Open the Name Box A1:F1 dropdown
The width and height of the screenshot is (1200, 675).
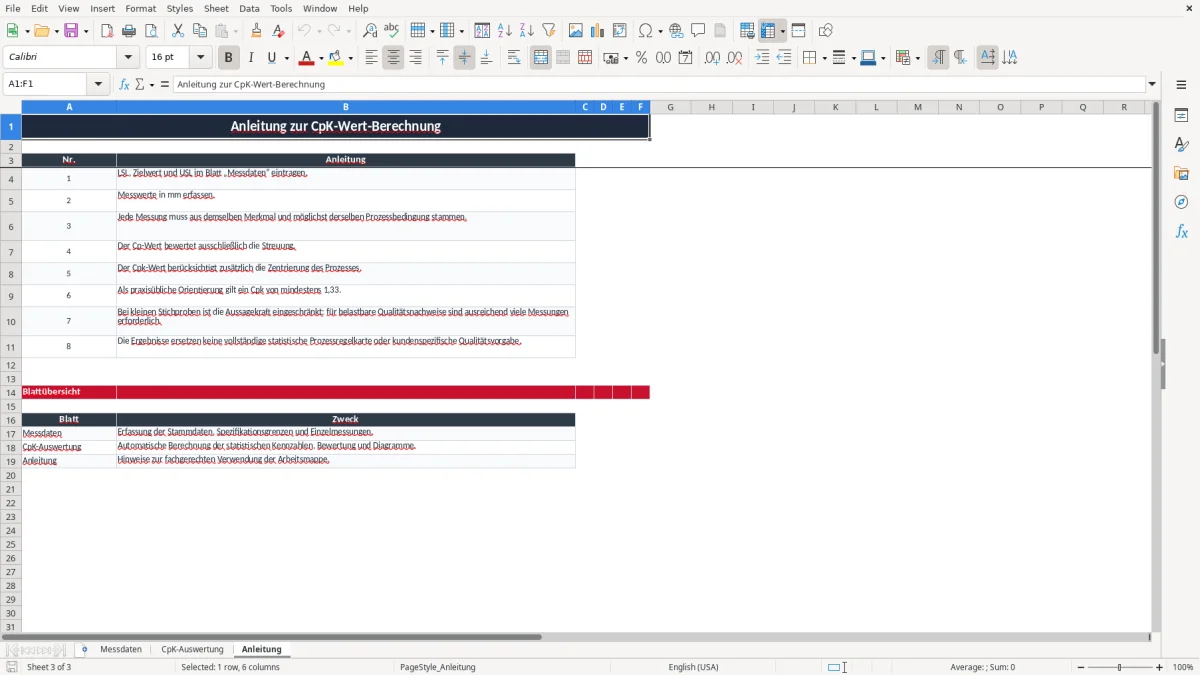pyautogui.click(x=98, y=84)
